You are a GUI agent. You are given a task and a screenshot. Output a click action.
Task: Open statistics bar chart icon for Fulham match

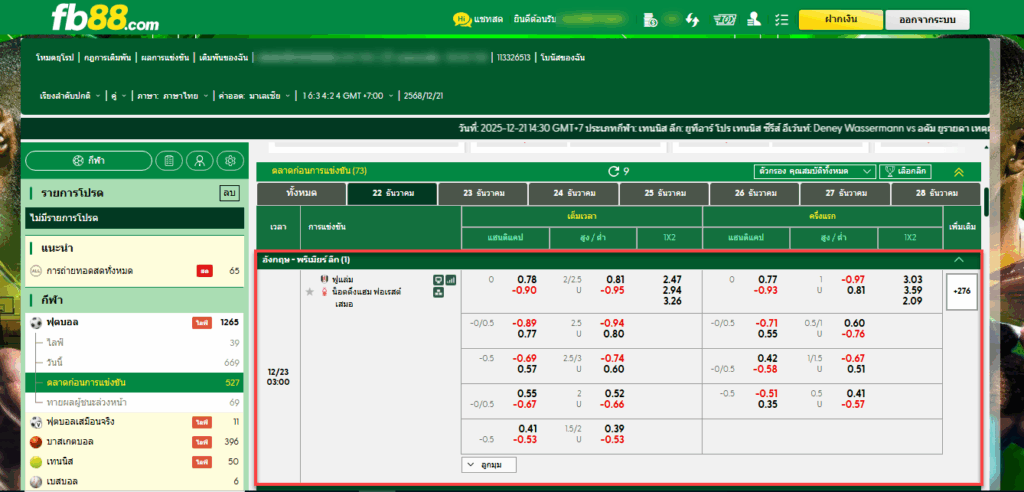click(451, 280)
